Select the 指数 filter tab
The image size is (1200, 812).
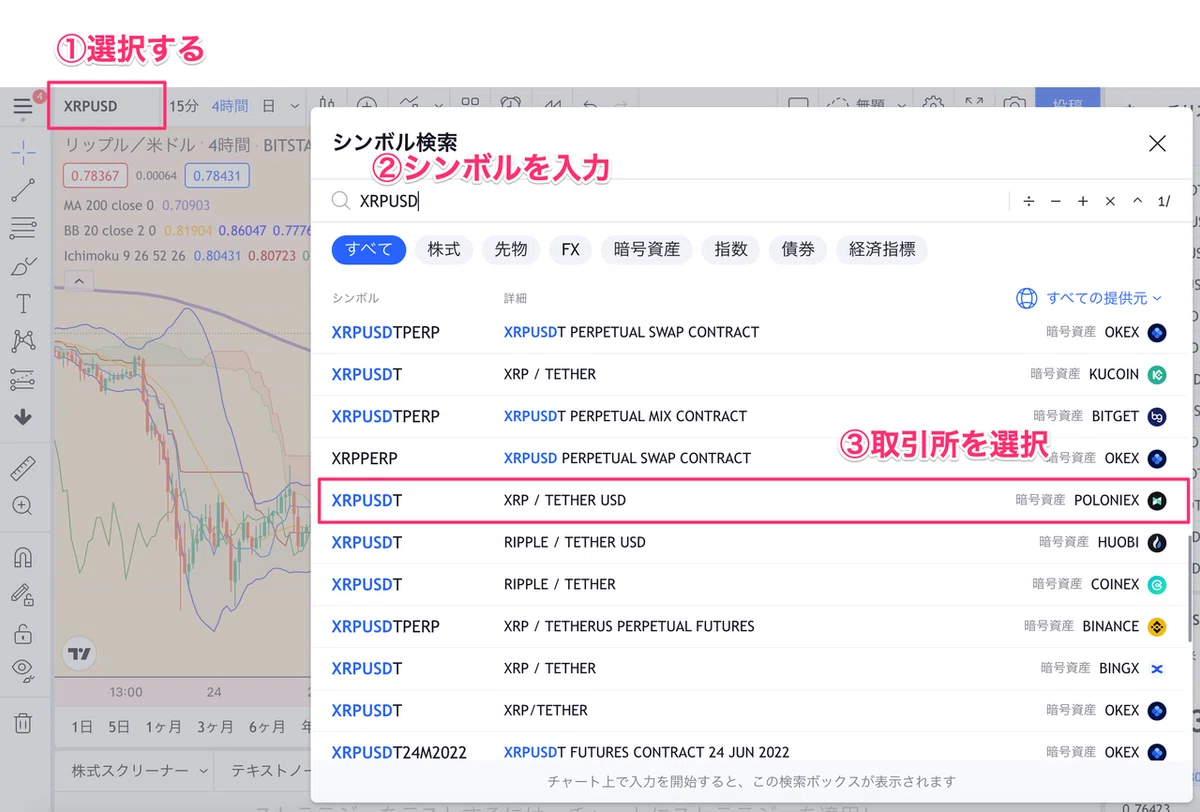730,249
